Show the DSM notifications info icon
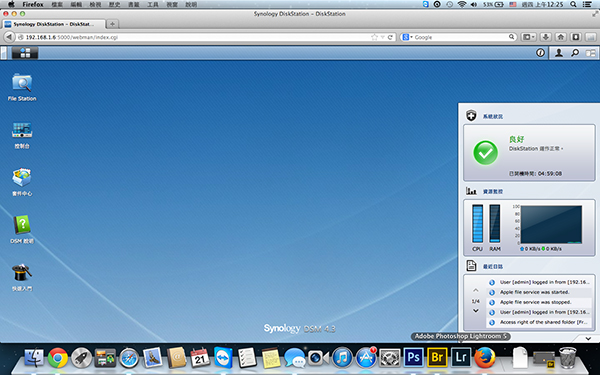The height and width of the screenshot is (375, 600). pos(540,53)
